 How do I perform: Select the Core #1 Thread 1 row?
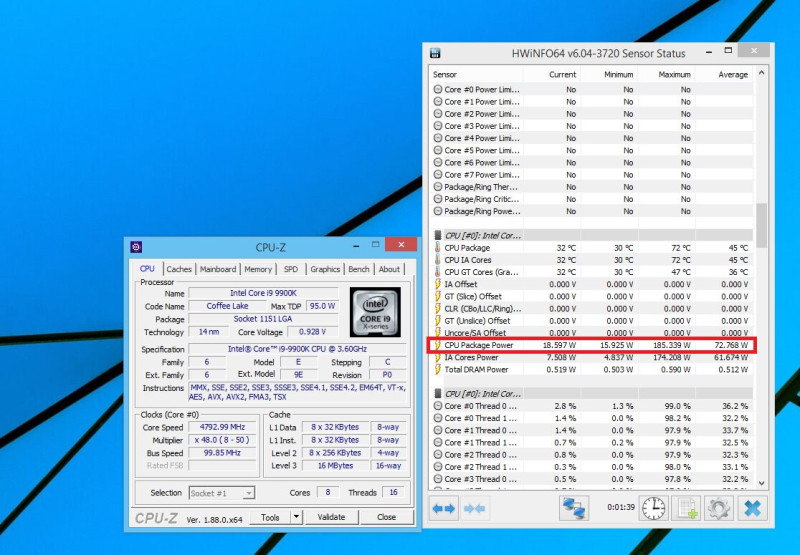(x=592, y=442)
